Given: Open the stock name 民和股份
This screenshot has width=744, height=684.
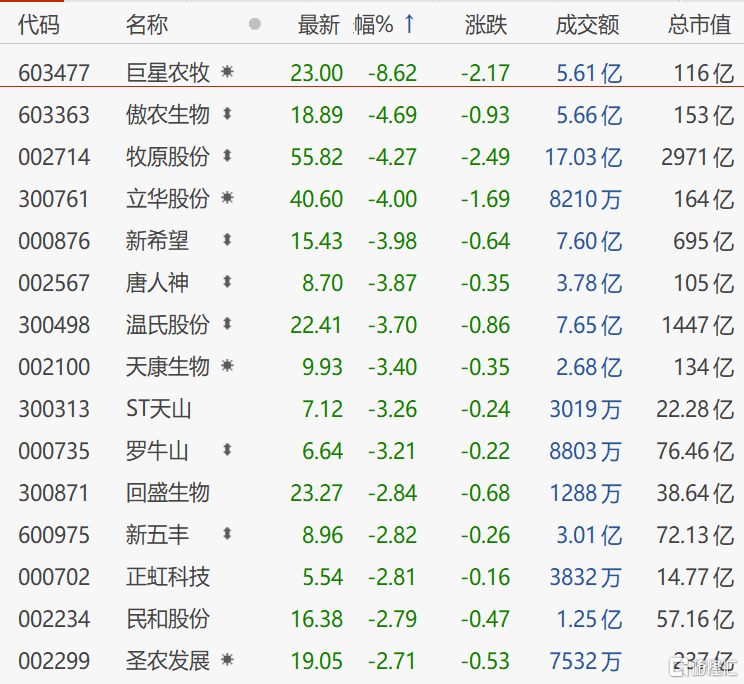Looking at the screenshot, I should click(167, 619).
